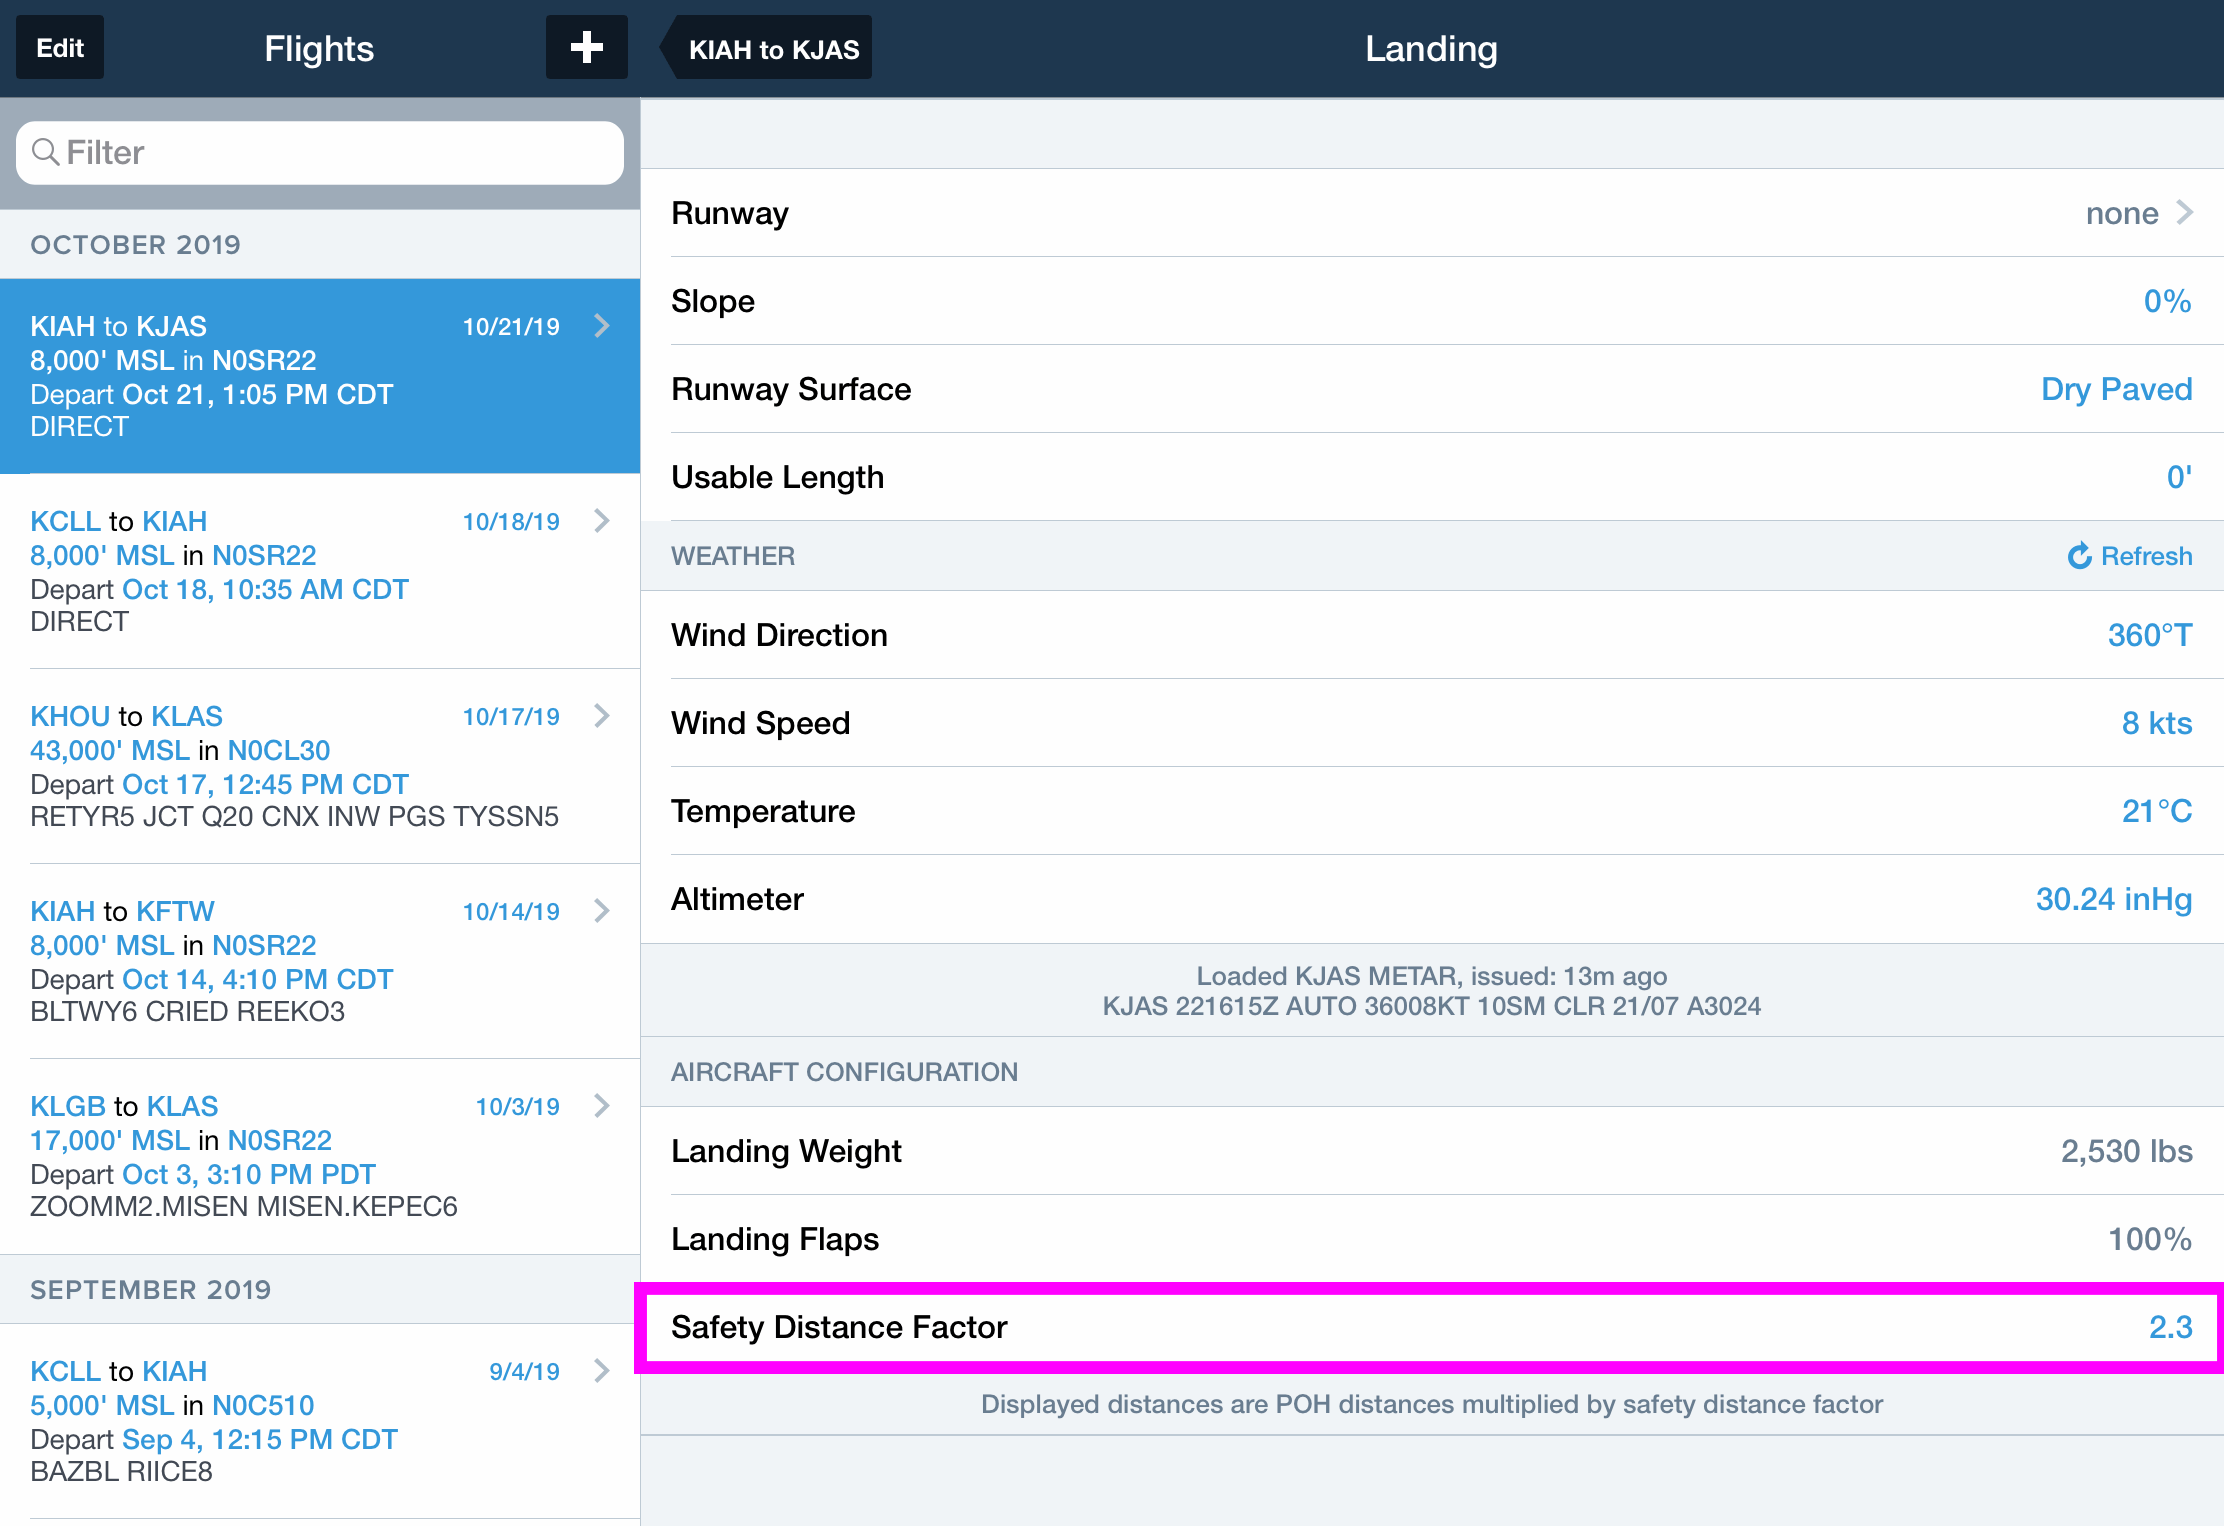2224x1526 pixels.
Task: Click the magnifier icon in Filter
Action: (45, 152)
